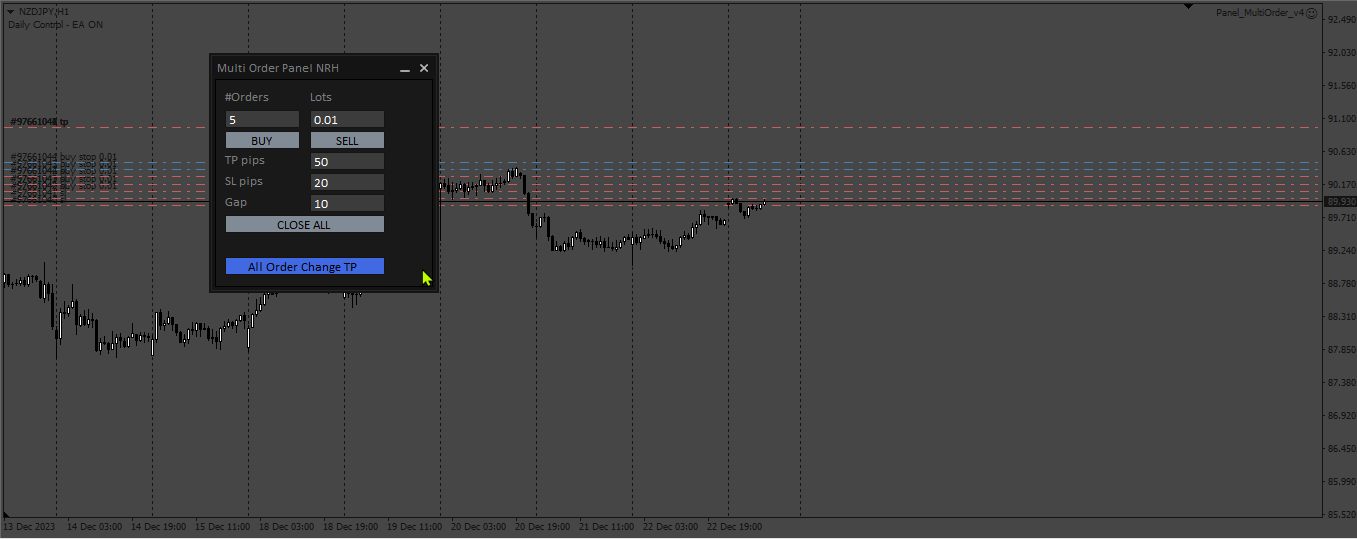Click the SELL button in the panel
This screenshot has height=540, width=1357.
click(347, 141)
